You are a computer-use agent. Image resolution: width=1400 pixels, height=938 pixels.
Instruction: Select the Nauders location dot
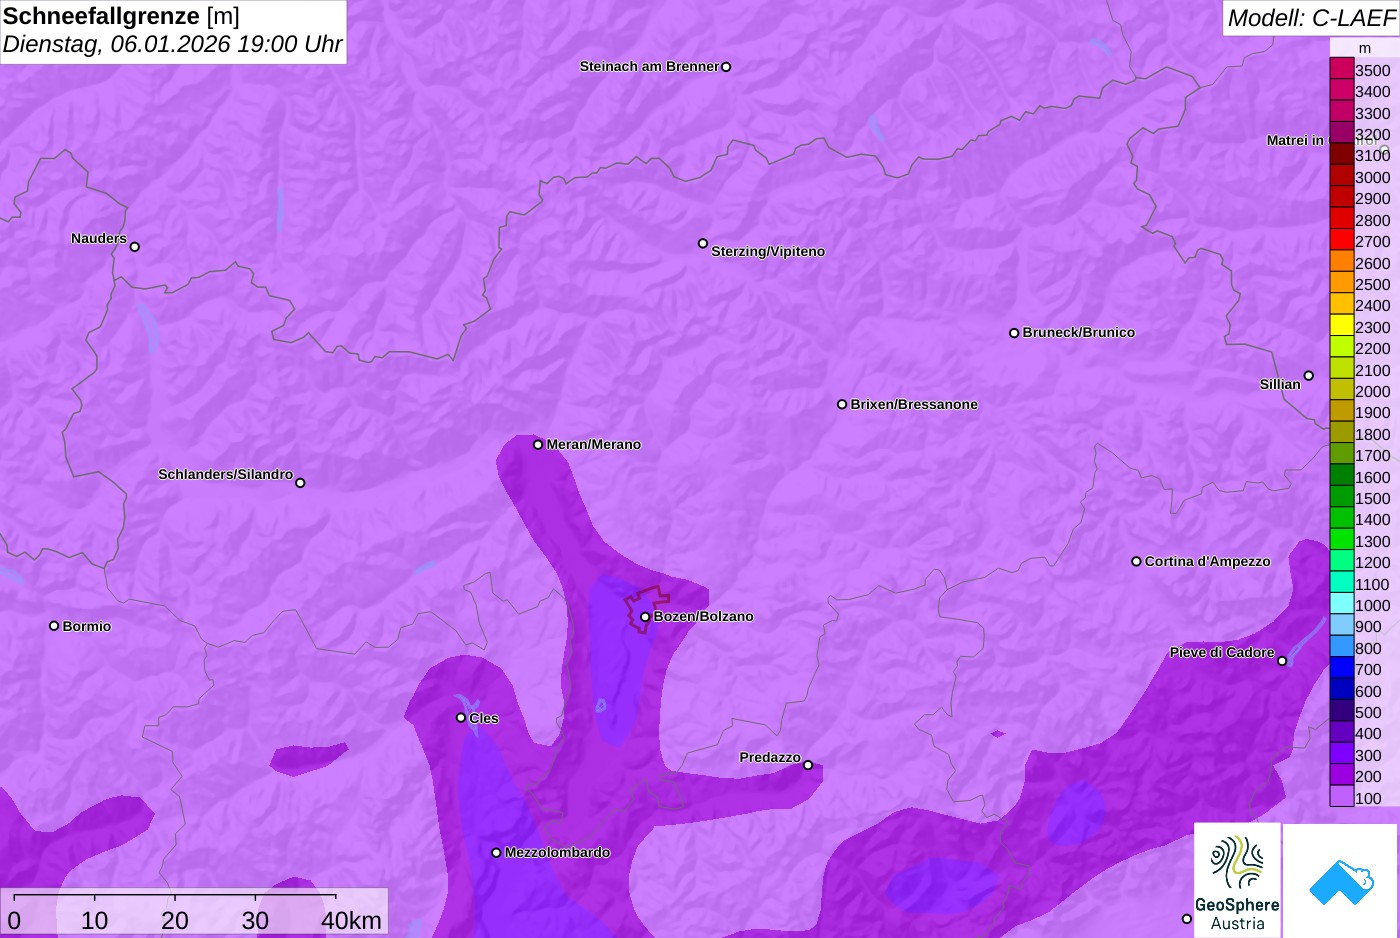[x=135, y=247]
